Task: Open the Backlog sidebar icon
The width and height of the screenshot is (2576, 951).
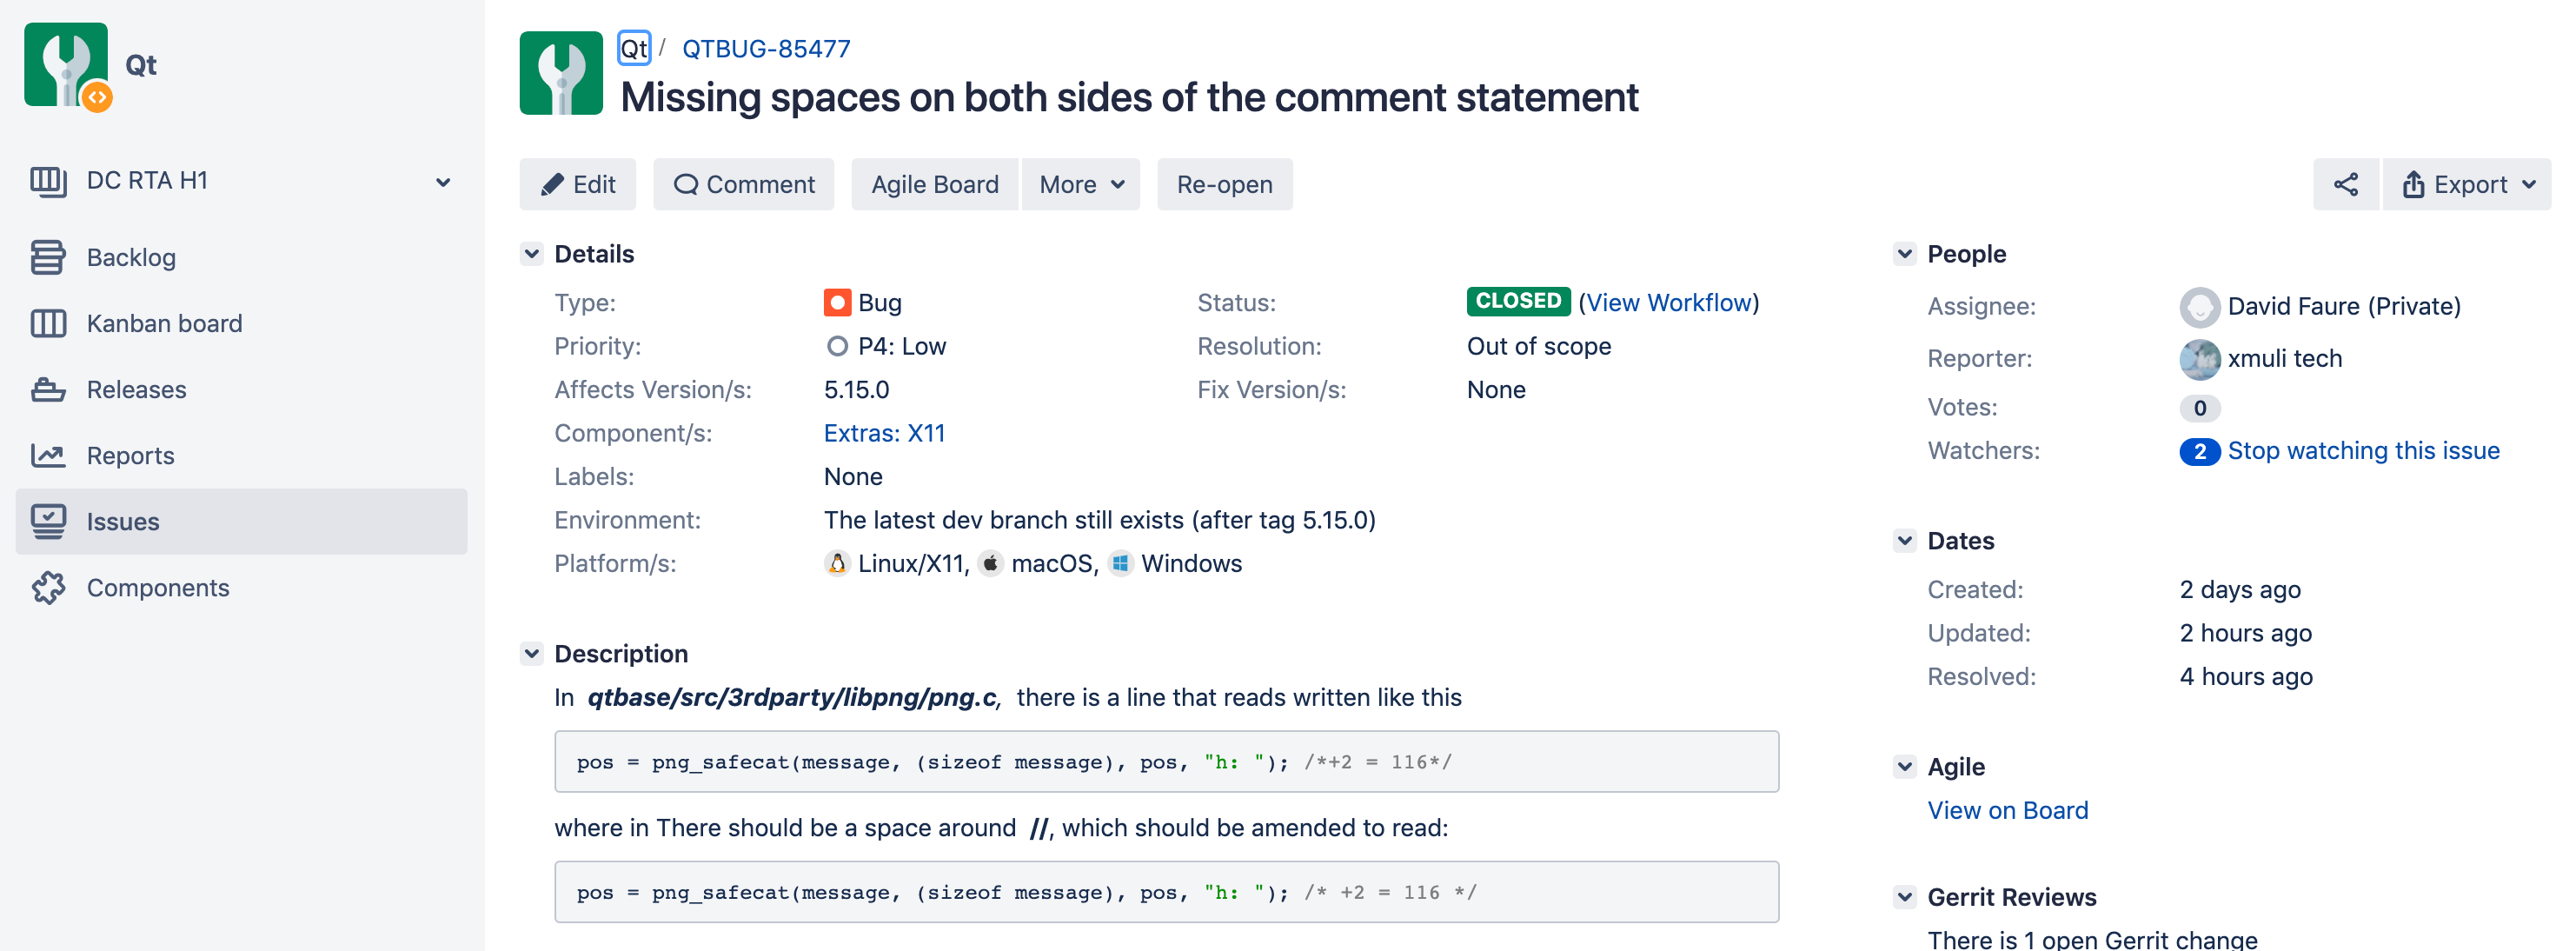Action: click(x=48, y=257)
